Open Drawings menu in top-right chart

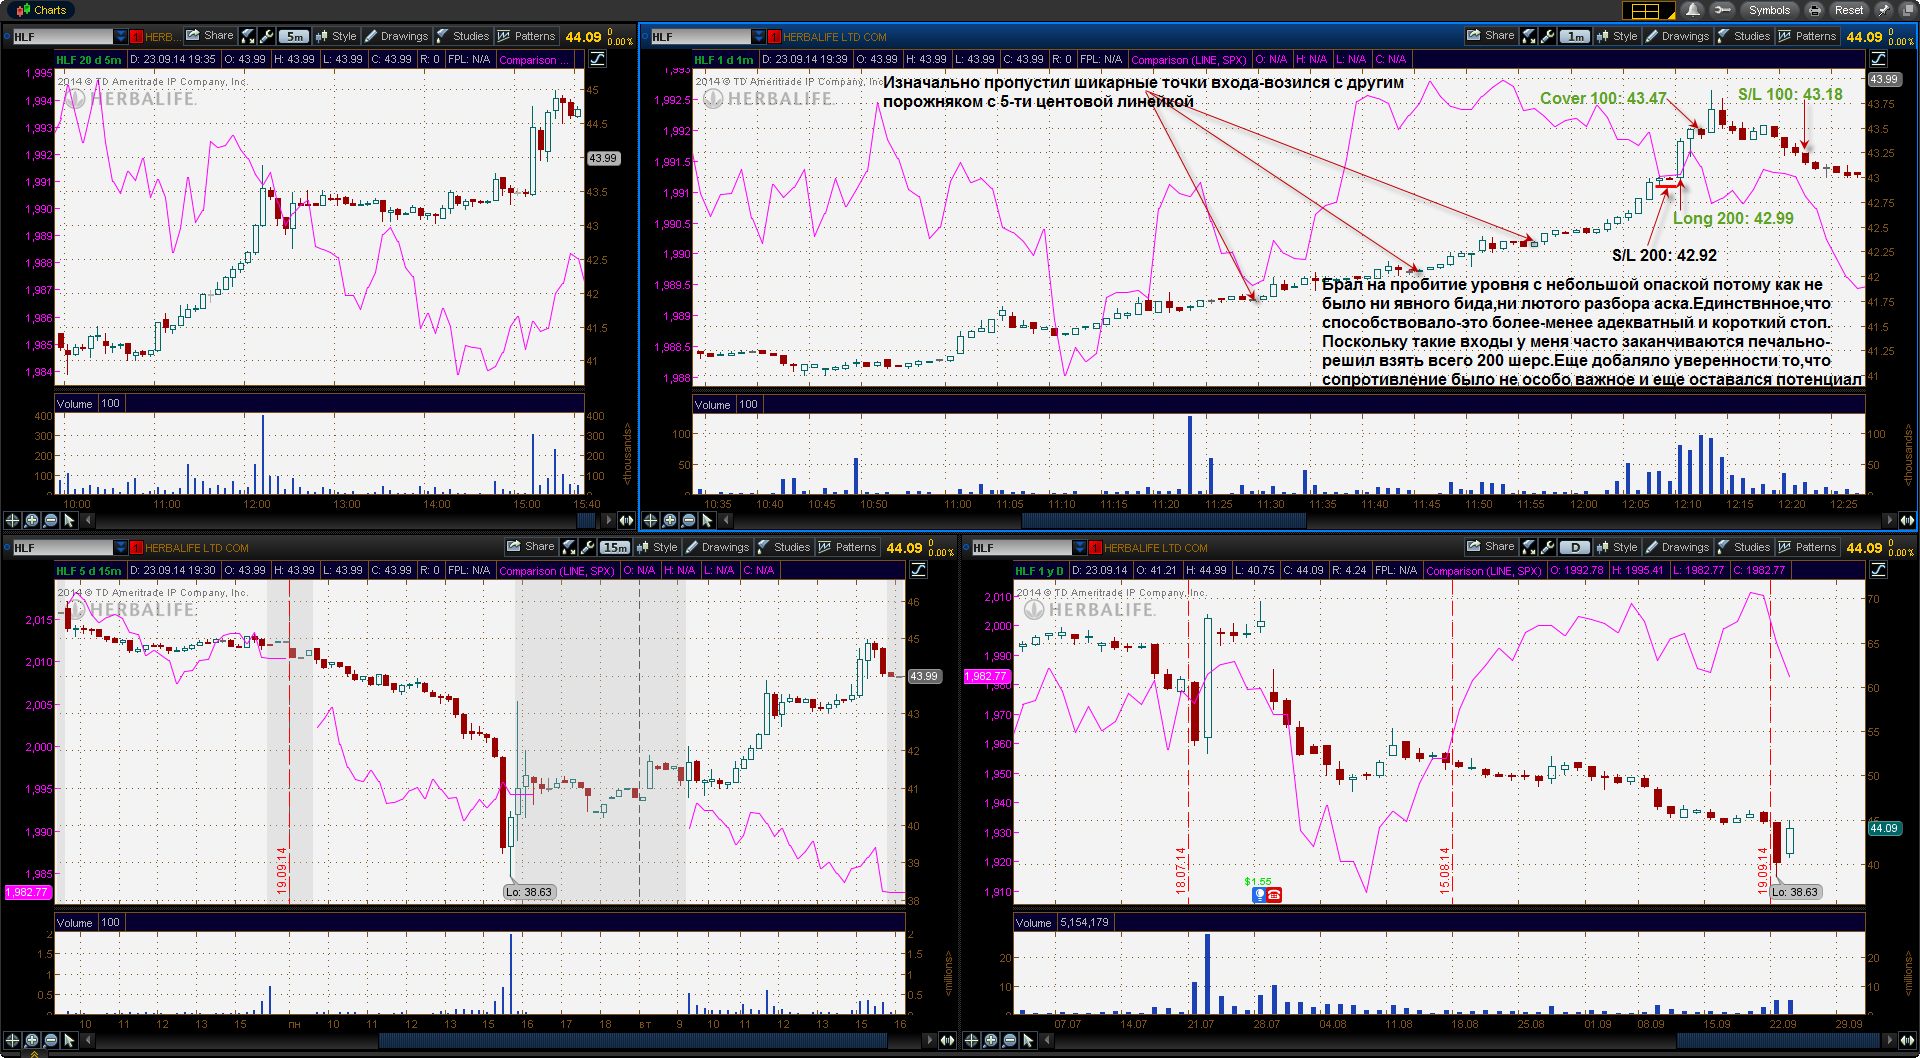pyautogui.click(x=1677, y=36)
